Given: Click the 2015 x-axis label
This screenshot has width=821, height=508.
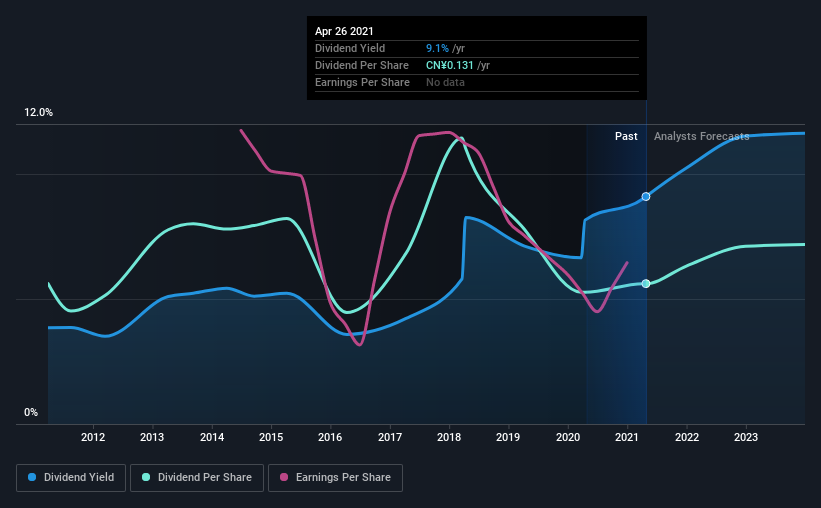Looking at the screenshot, I should pos(271,437).
